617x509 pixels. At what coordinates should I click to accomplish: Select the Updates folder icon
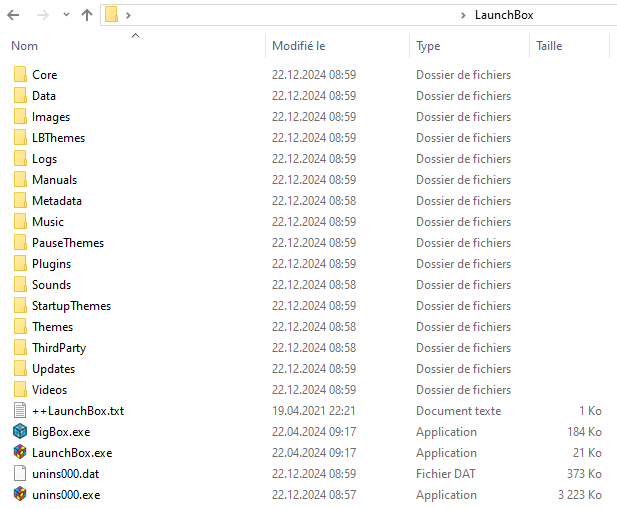click(20, 368)
